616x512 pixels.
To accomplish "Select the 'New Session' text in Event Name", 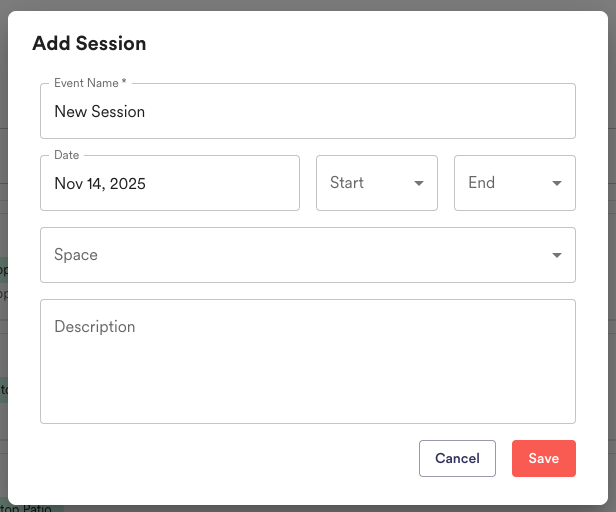I will [99, 112].
